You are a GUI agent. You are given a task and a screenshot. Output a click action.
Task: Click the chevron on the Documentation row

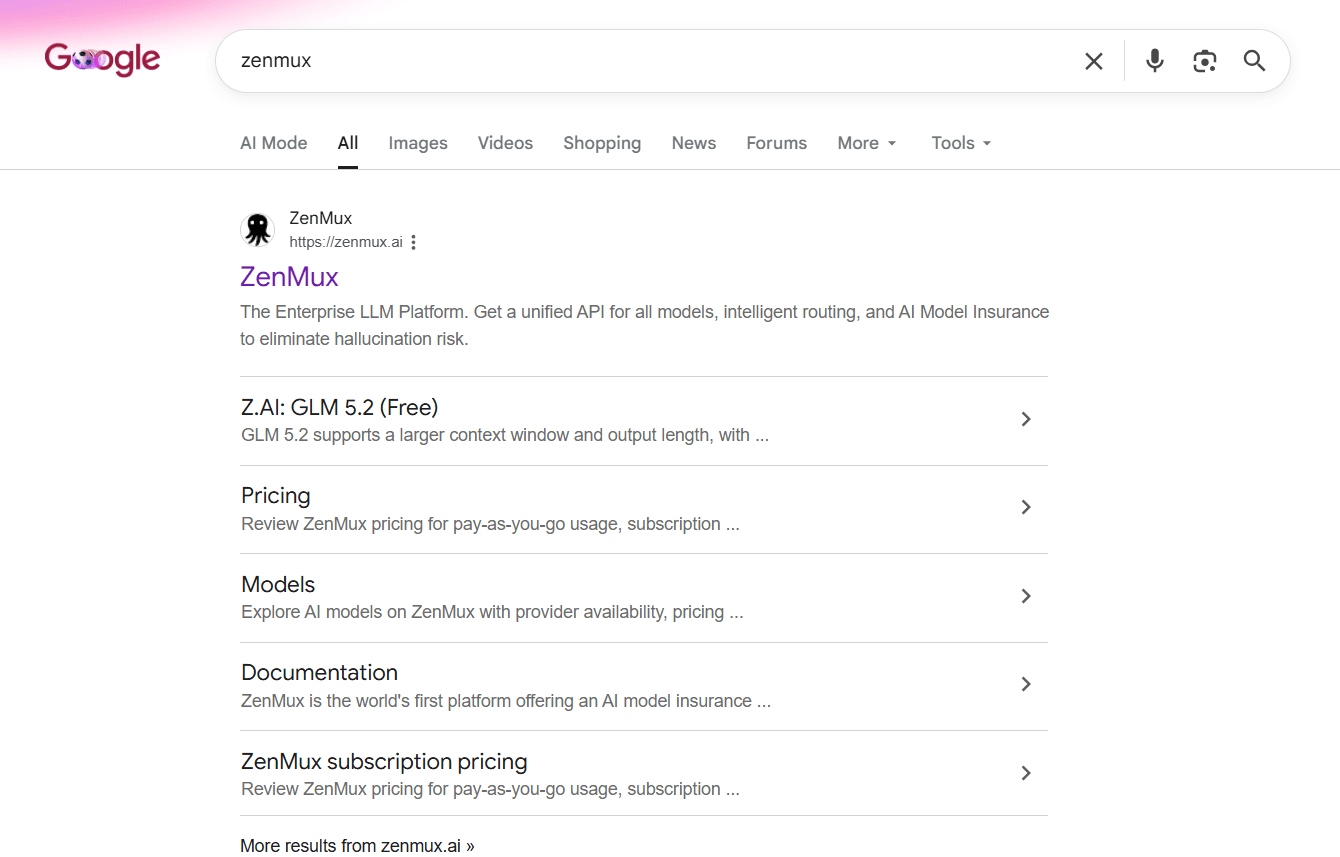point(1025,684)
